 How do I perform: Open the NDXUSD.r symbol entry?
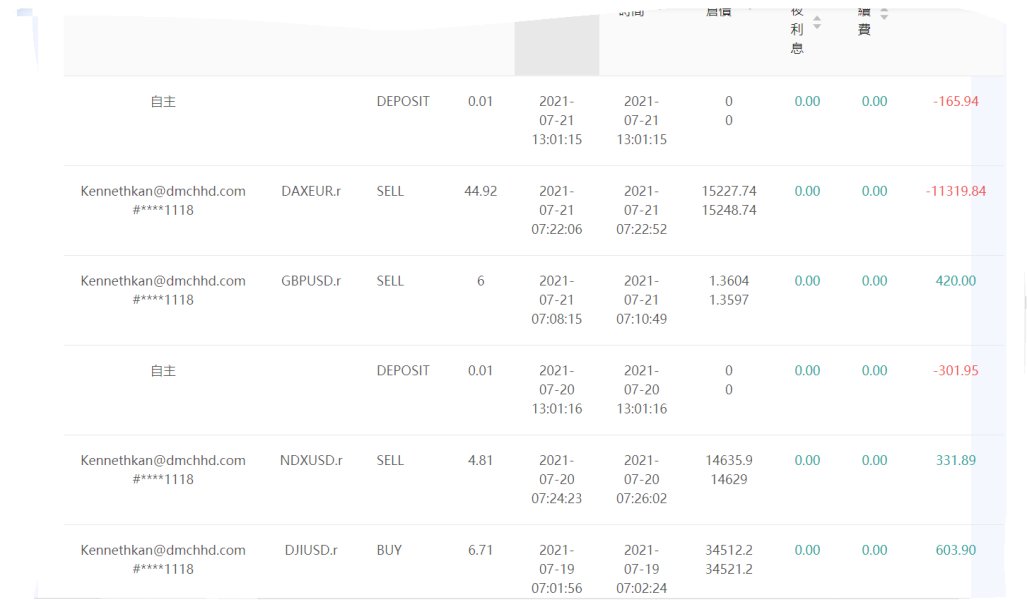click(311, 461)
